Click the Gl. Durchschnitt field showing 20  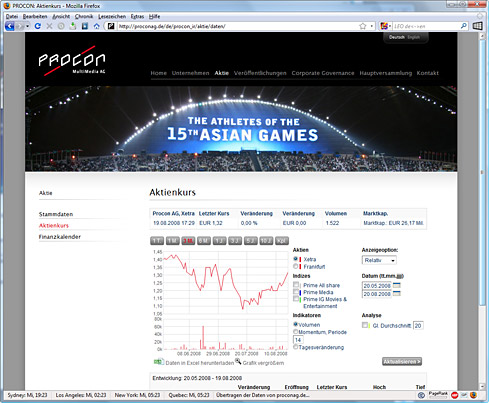(418, 325)
